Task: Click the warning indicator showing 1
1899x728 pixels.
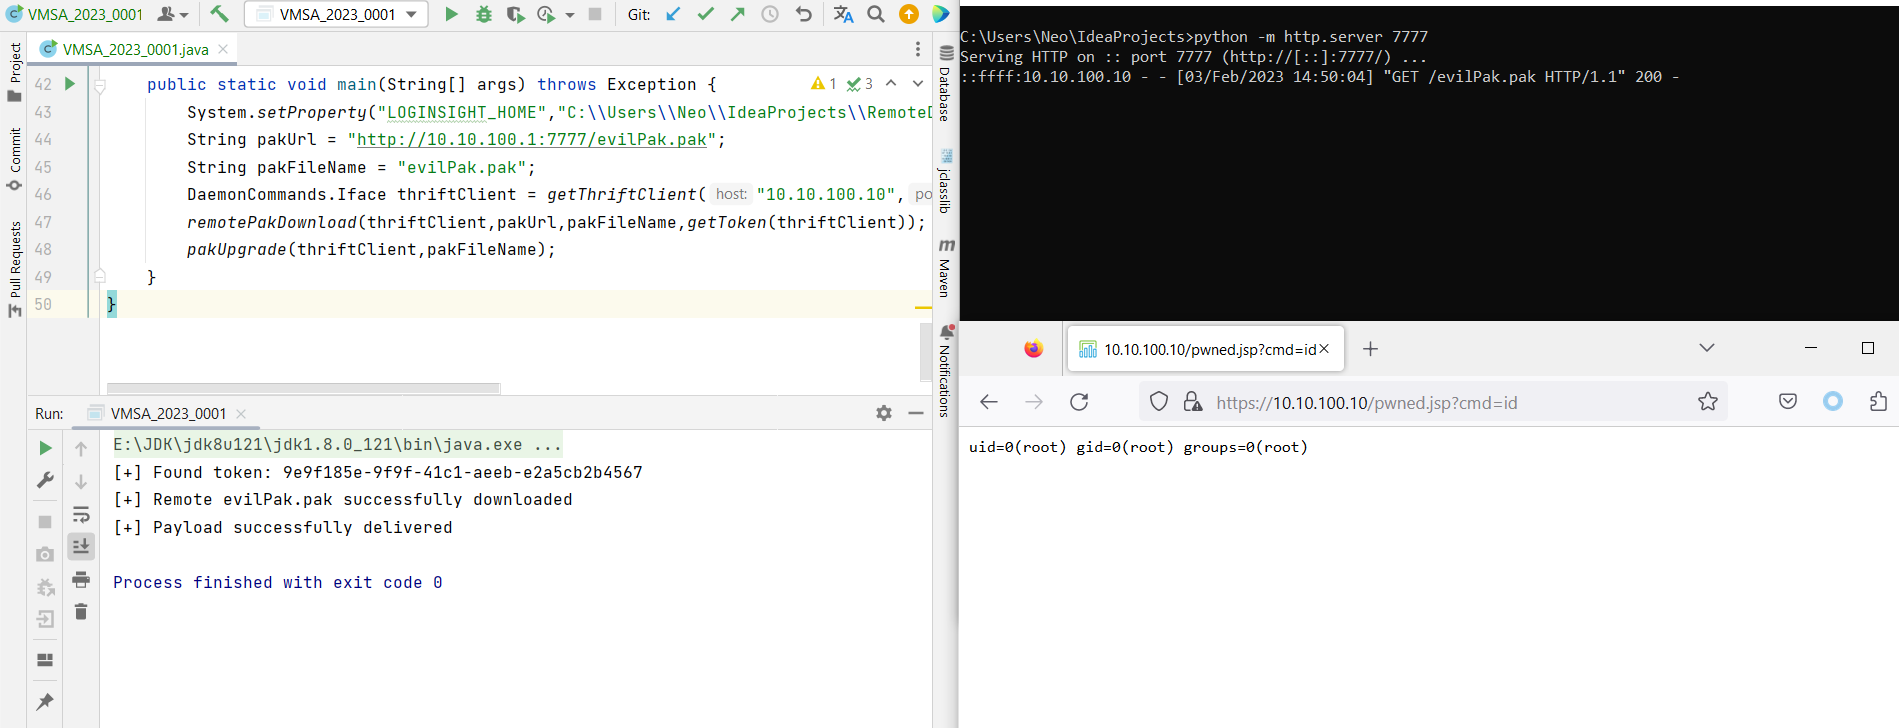Action: click(x=824, y=84)
